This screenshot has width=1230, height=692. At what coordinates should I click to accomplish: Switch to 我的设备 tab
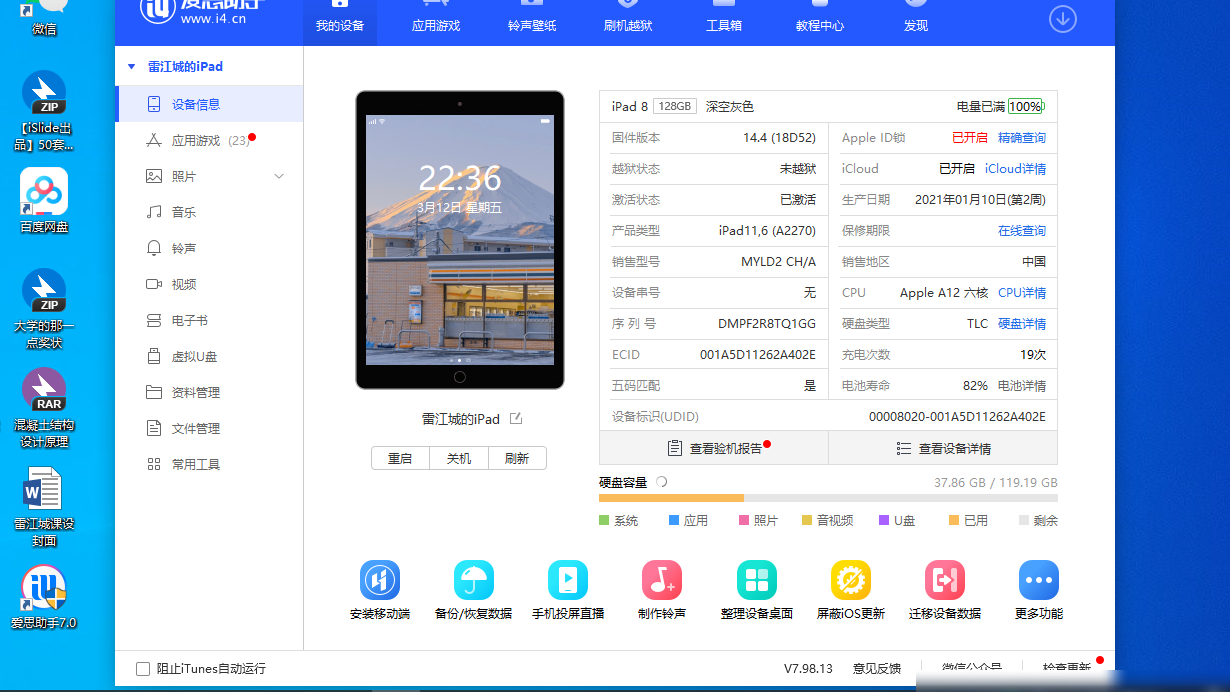pos(340,22)
